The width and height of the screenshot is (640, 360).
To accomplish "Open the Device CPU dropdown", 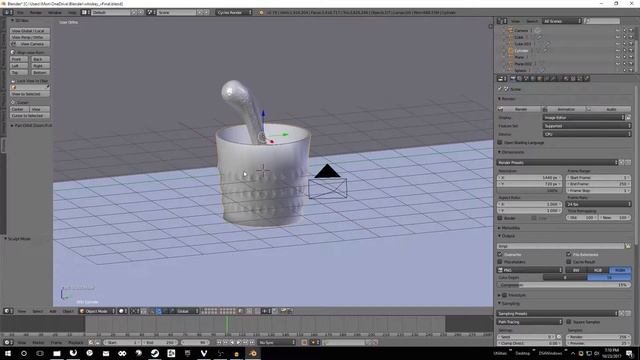I will pyautogui.click(x=587, y=134).
